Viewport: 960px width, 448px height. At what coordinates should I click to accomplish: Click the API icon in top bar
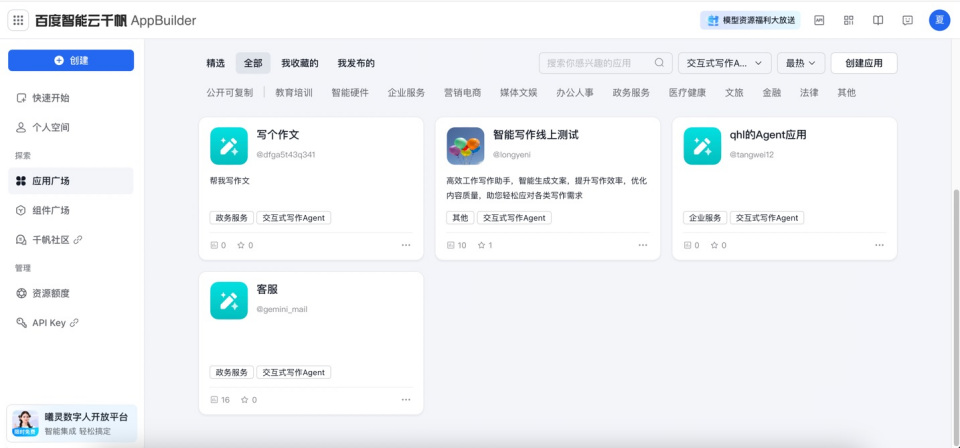pyautogui.click(x=819, y=20)
